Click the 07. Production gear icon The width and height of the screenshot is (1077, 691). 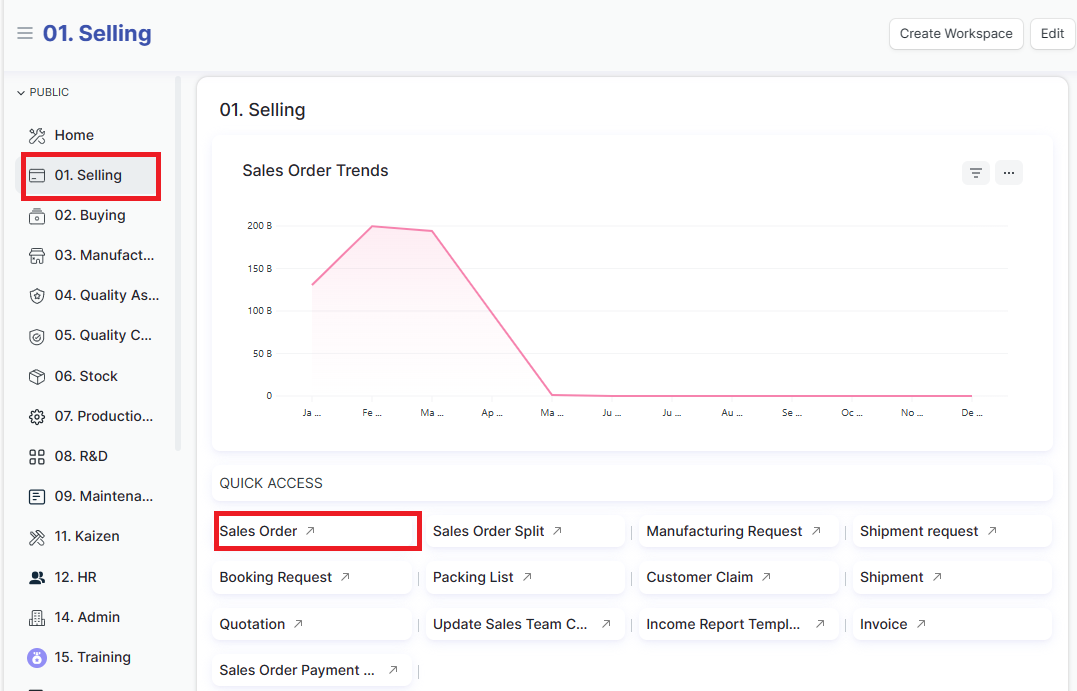tap(37, 417)
